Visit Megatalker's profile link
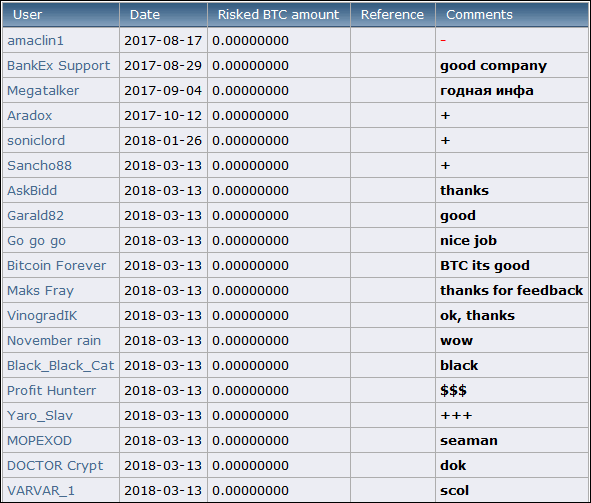591x503 pixels. tap(43, 91)
